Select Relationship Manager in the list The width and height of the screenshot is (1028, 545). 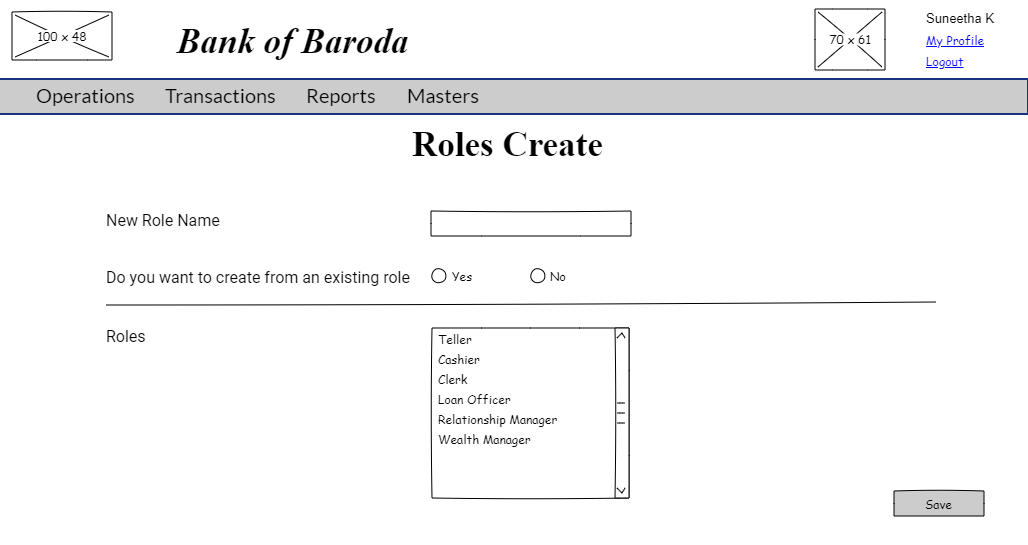[497, 420]
